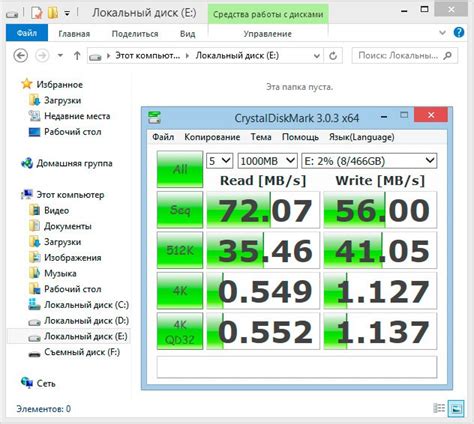Click Этот компьют... in the address path
The width and height of the screenshot is (474, 424).
point(147,55)
